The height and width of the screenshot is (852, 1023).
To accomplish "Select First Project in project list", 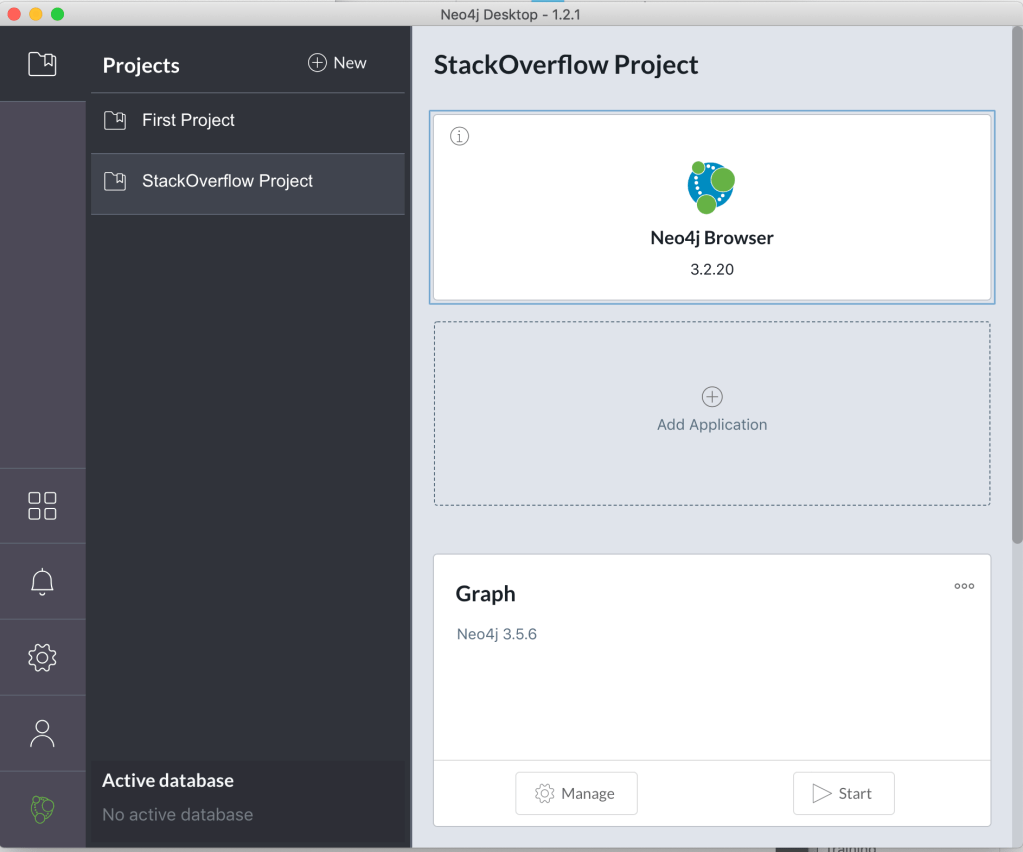I will pos(188,121).
